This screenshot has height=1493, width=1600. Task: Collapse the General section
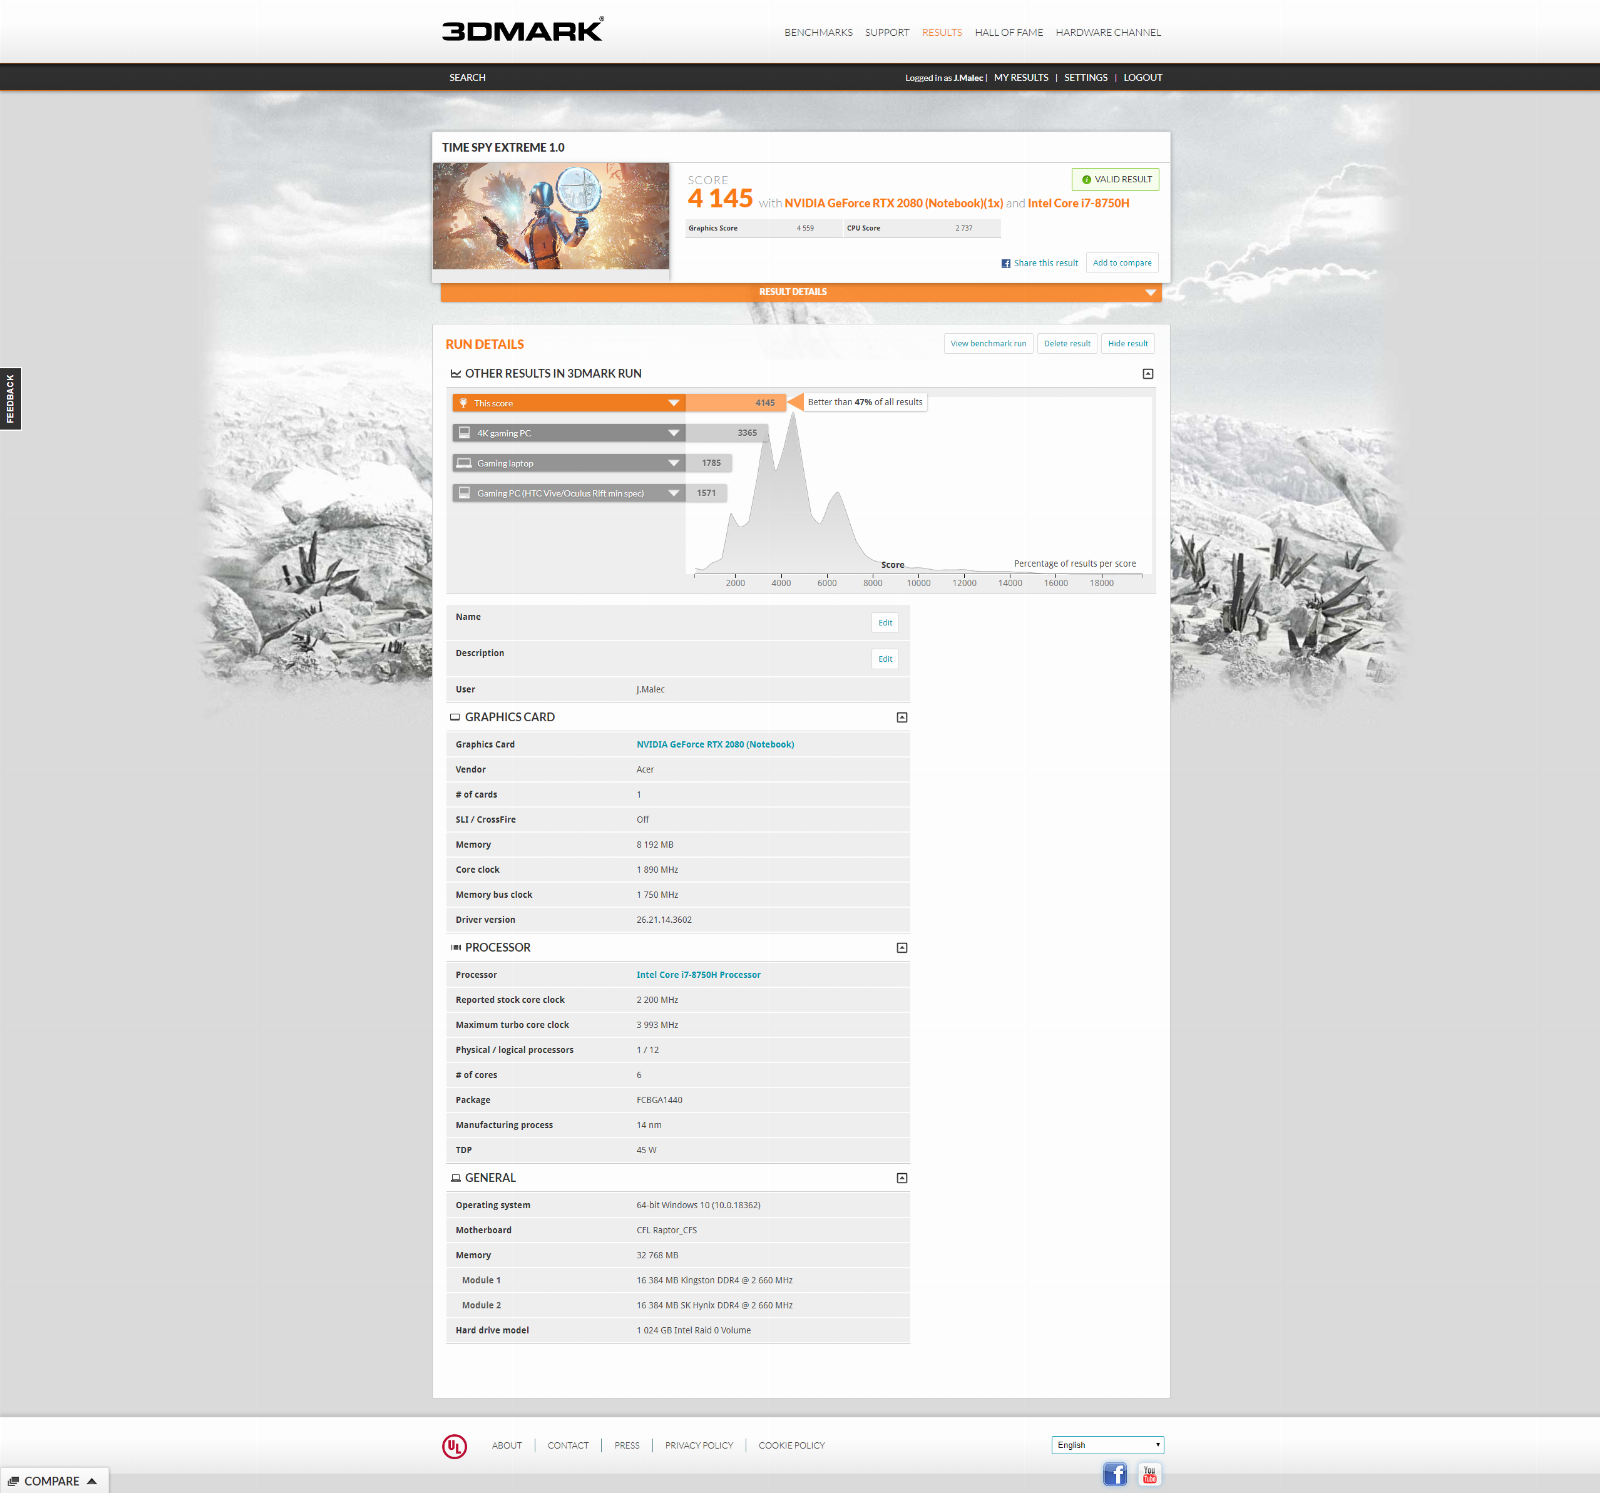point(902,1178)
